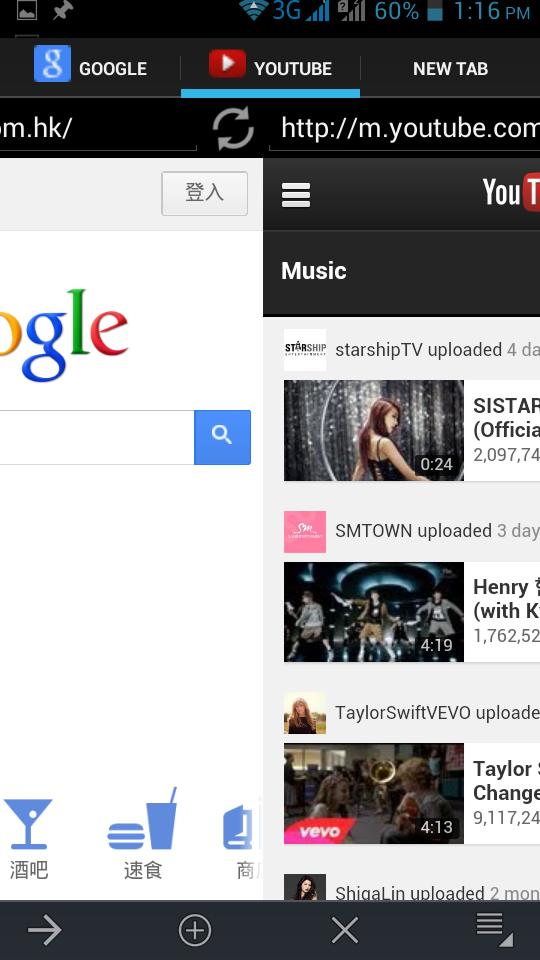
Task: Tap the m.youtube.com address bar
Action: coord(405,128)
